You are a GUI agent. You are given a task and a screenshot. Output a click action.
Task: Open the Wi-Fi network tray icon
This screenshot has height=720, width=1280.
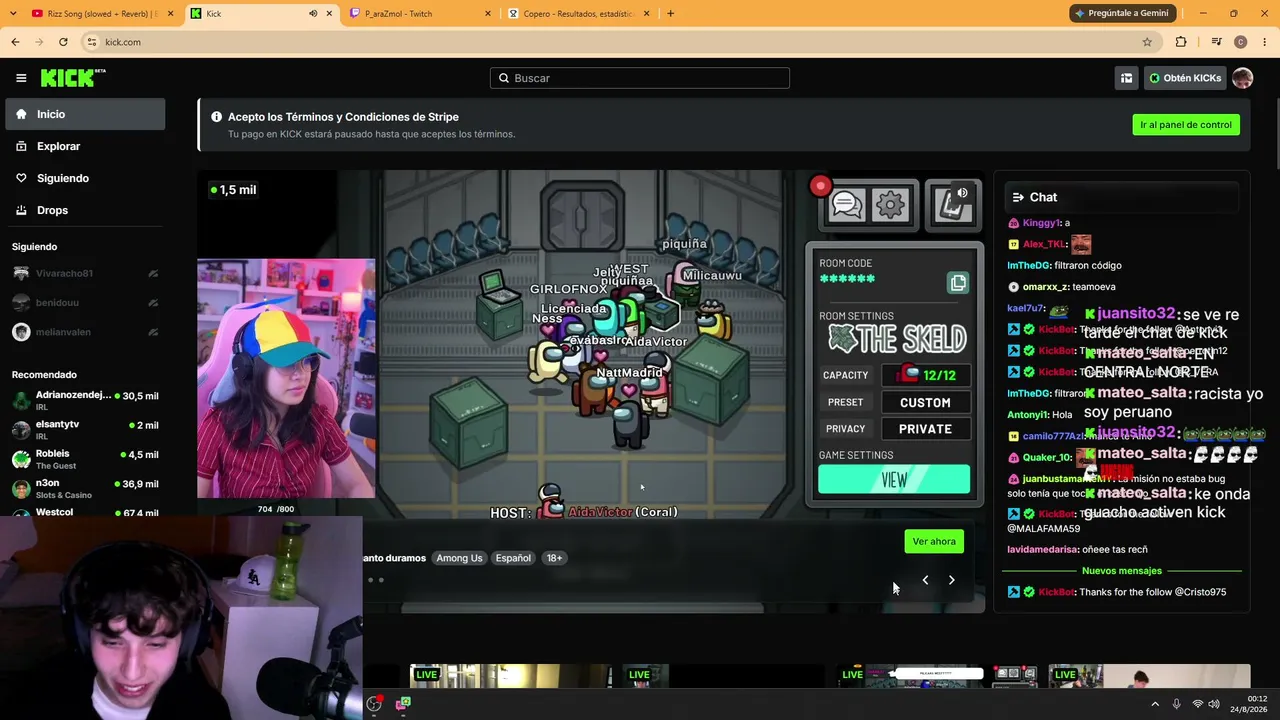point(1198,704)
